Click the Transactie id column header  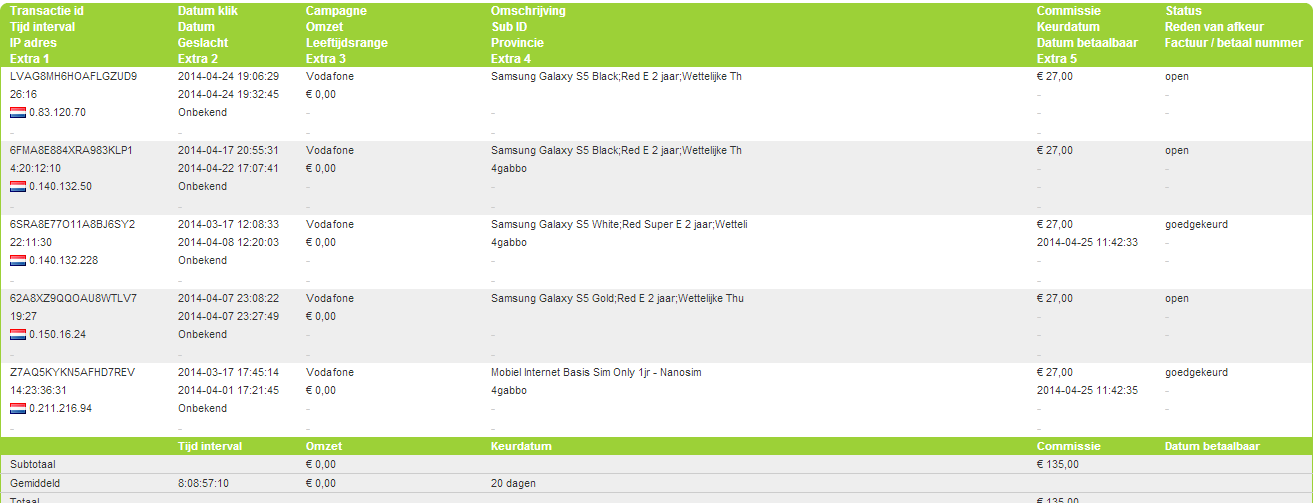[x=47, y=11]
